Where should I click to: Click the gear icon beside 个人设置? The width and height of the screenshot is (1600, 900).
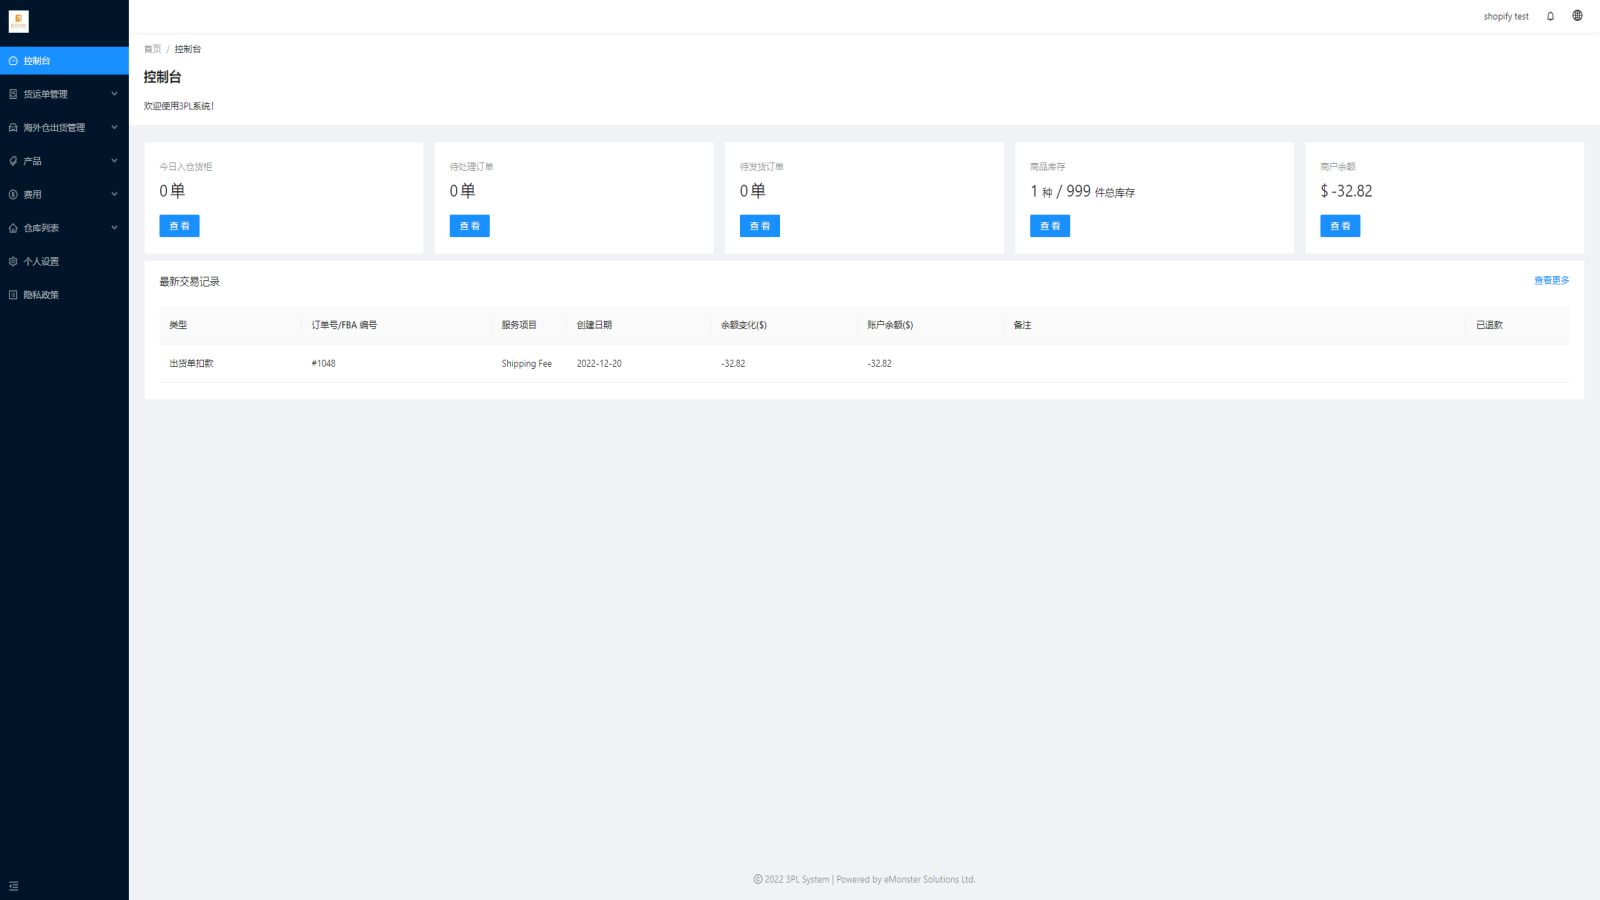click(x=13, y=262)
